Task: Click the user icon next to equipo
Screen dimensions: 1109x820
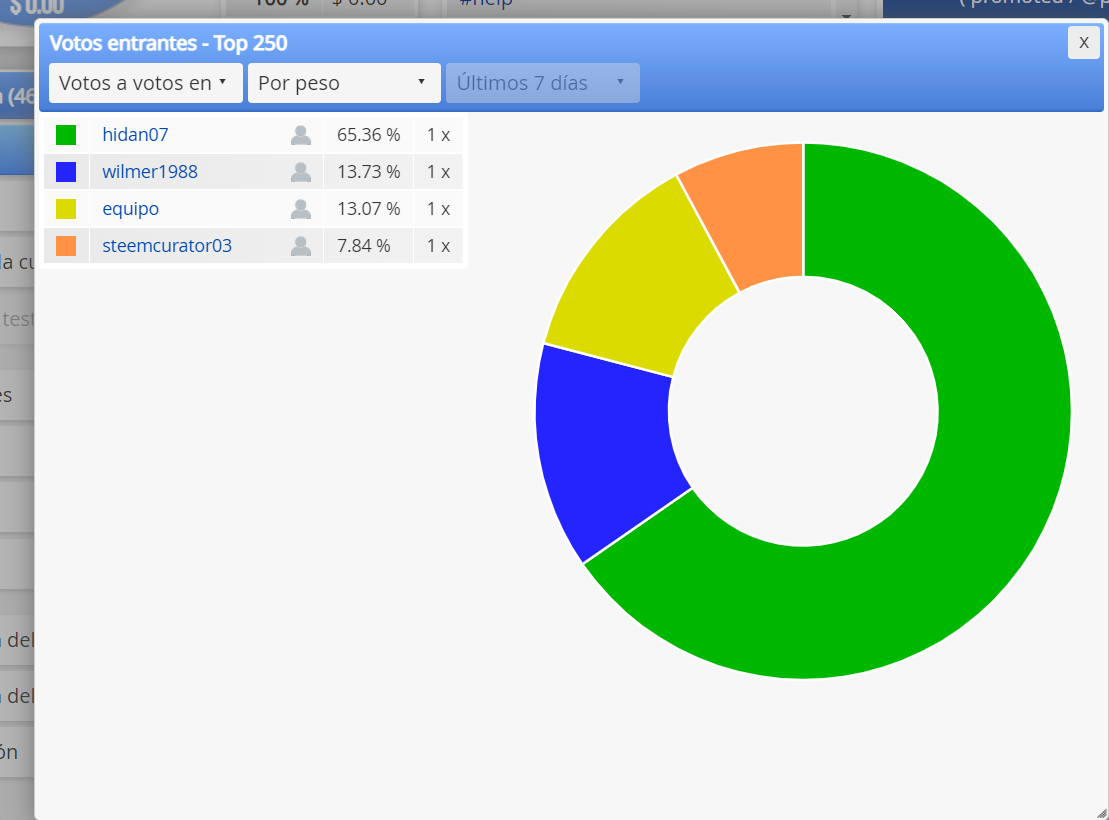Action: tap(301, 209)
